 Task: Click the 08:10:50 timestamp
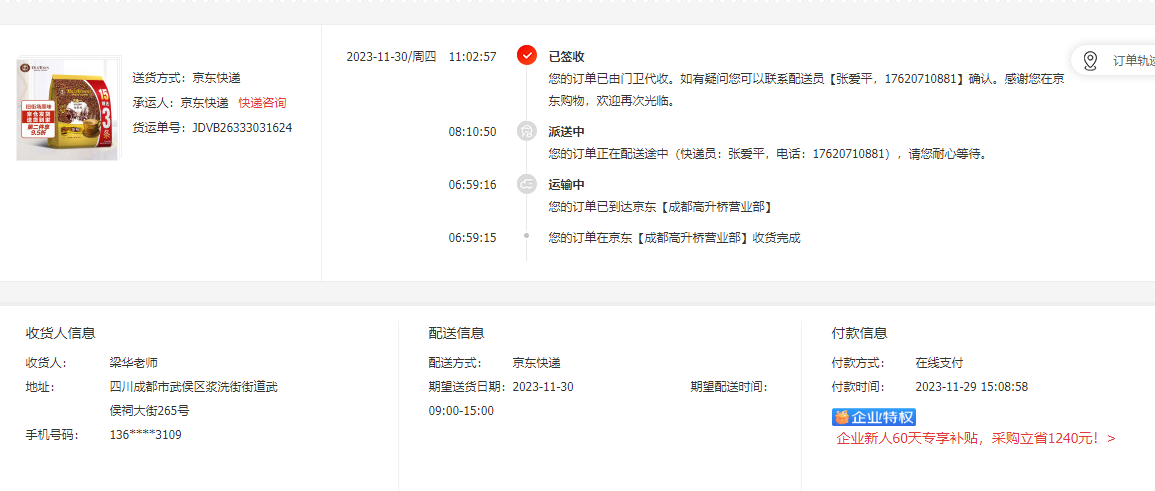click(472, 132)
